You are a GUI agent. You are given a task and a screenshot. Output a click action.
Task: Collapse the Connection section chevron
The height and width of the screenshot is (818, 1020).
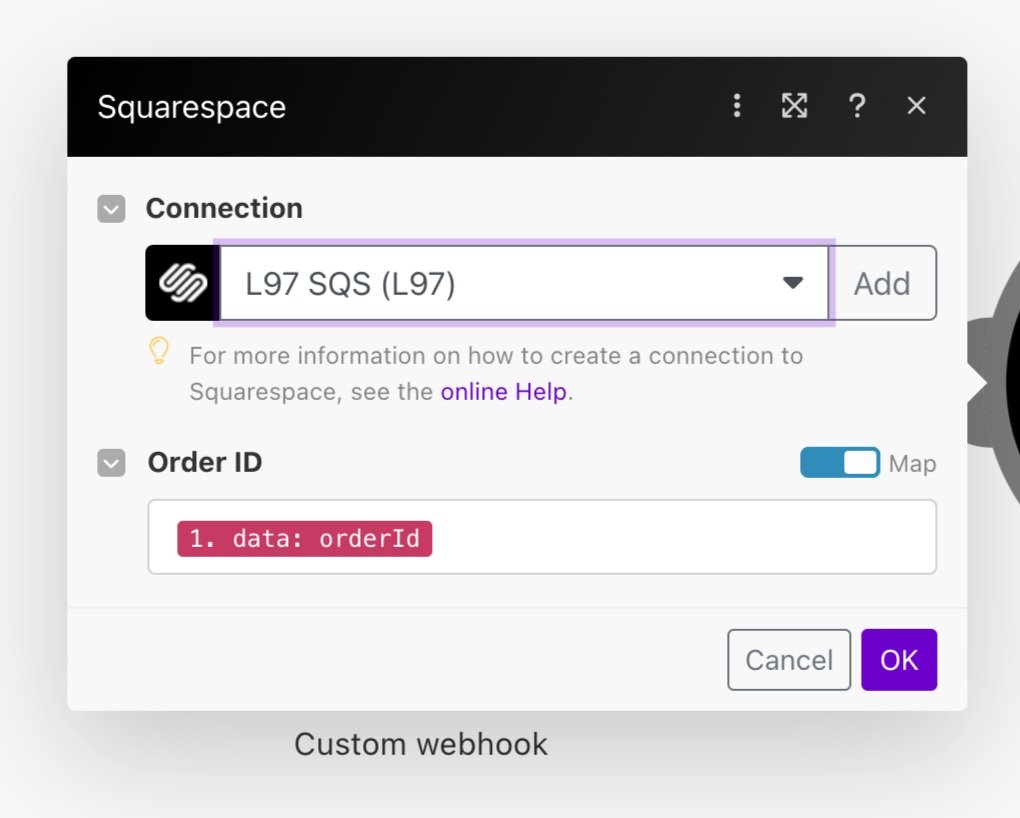coord(111,209)
